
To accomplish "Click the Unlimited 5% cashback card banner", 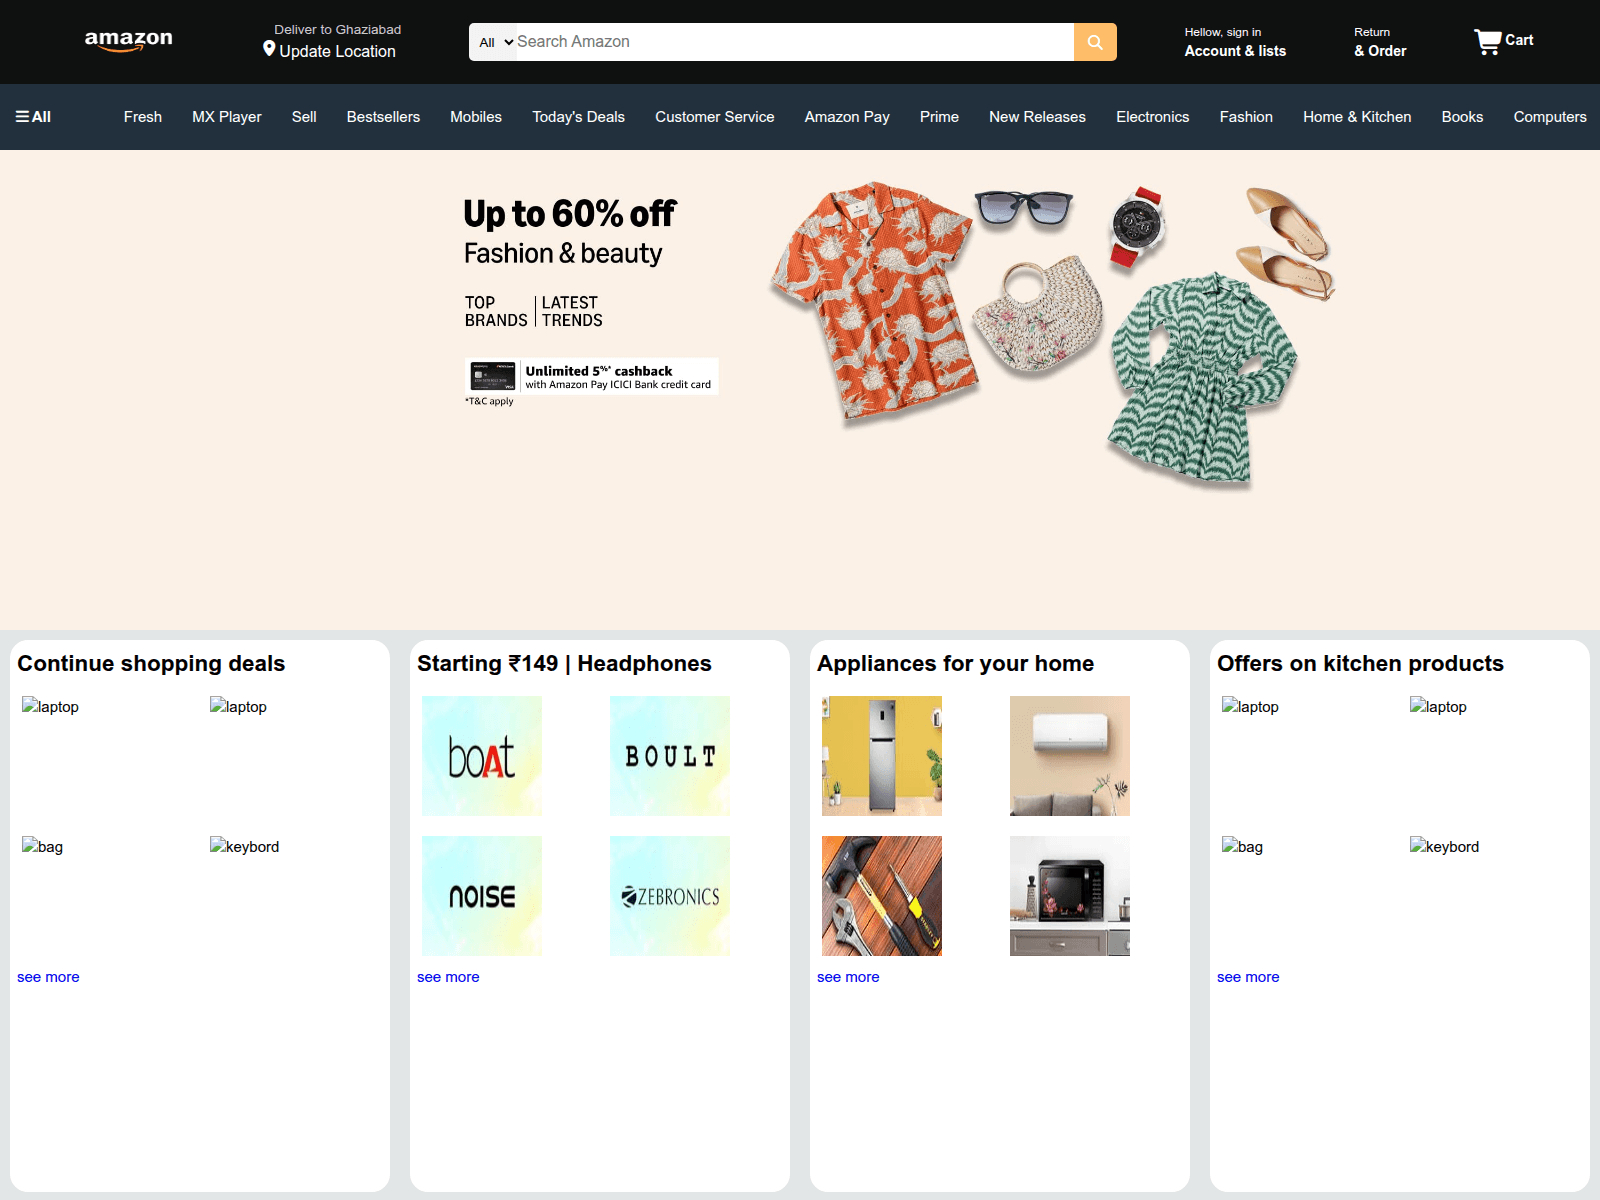I will coord(592,376).
